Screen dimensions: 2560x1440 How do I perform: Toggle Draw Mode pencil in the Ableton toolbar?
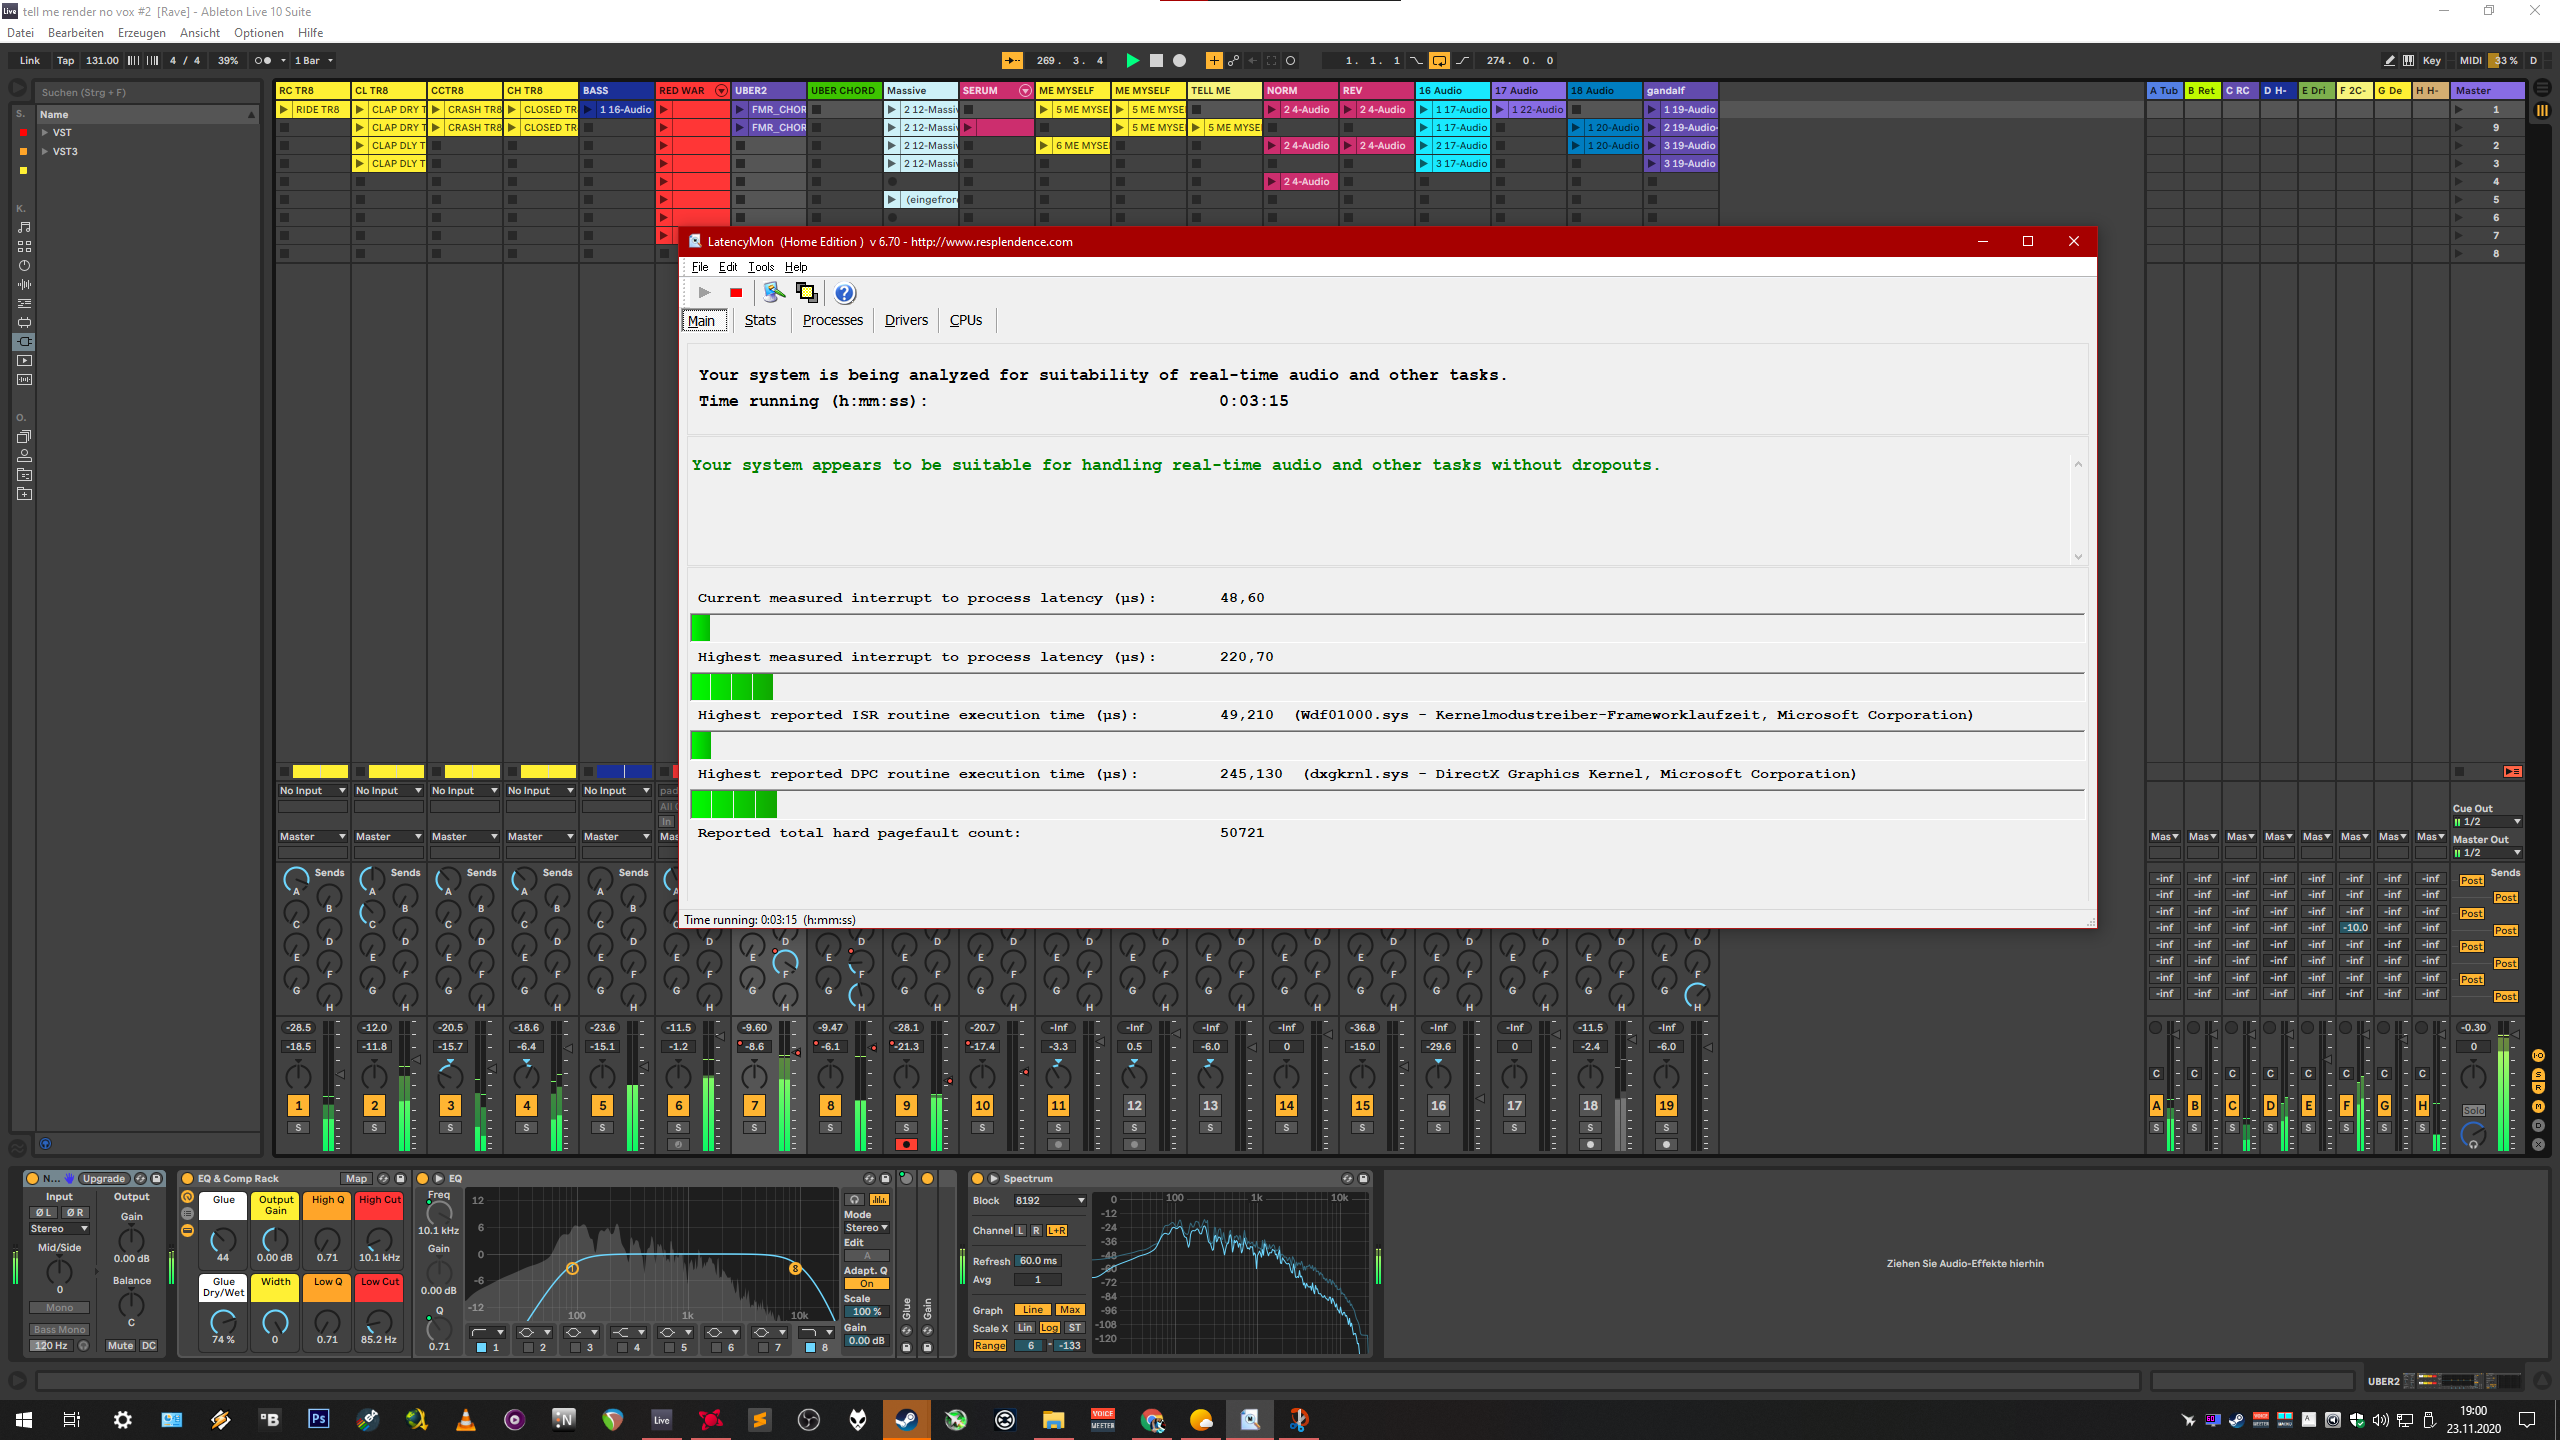tap(2389, 61)
